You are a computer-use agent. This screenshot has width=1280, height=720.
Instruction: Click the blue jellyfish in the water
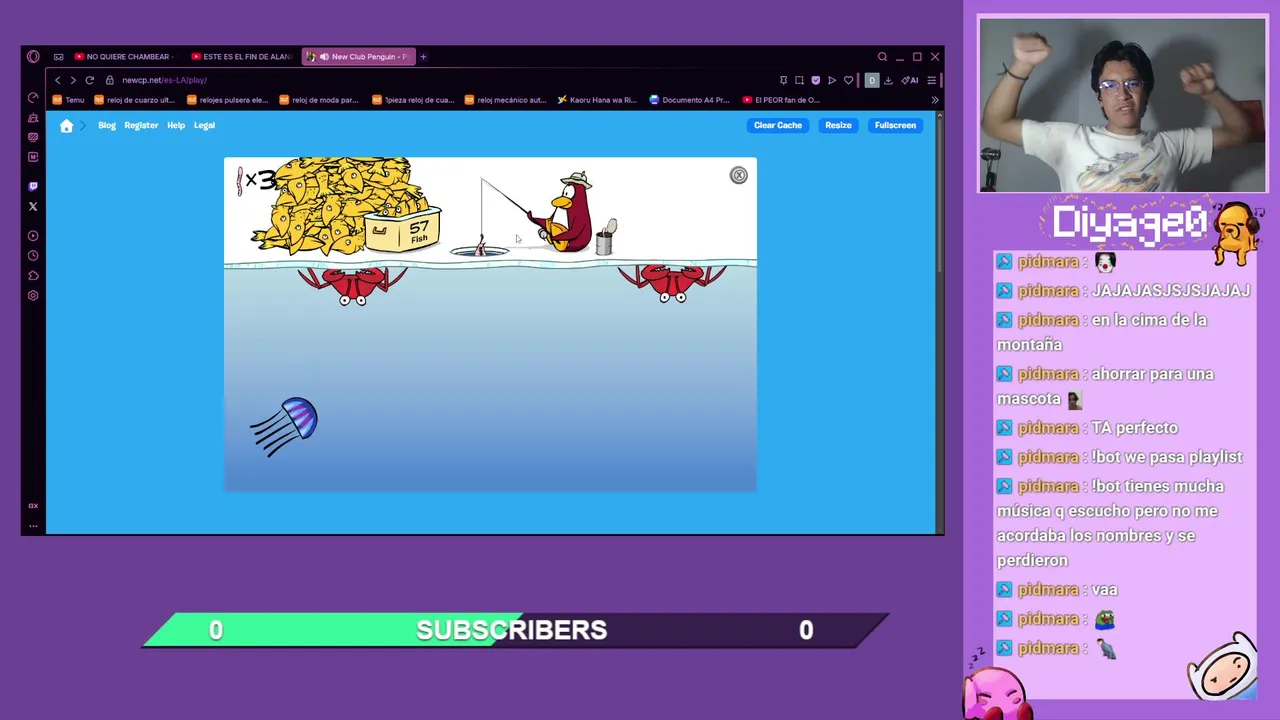point(285,425)
